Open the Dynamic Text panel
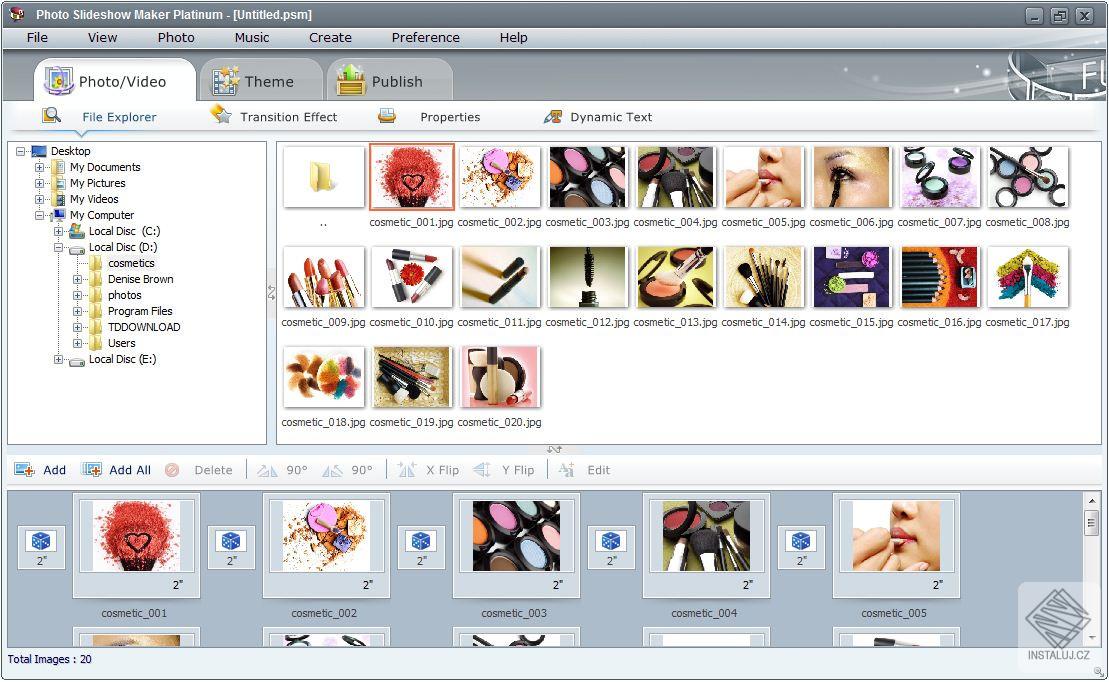Image resolution: width=1109 pixels, height=682 pixels. pyautogui.click(x=610, y=116)
